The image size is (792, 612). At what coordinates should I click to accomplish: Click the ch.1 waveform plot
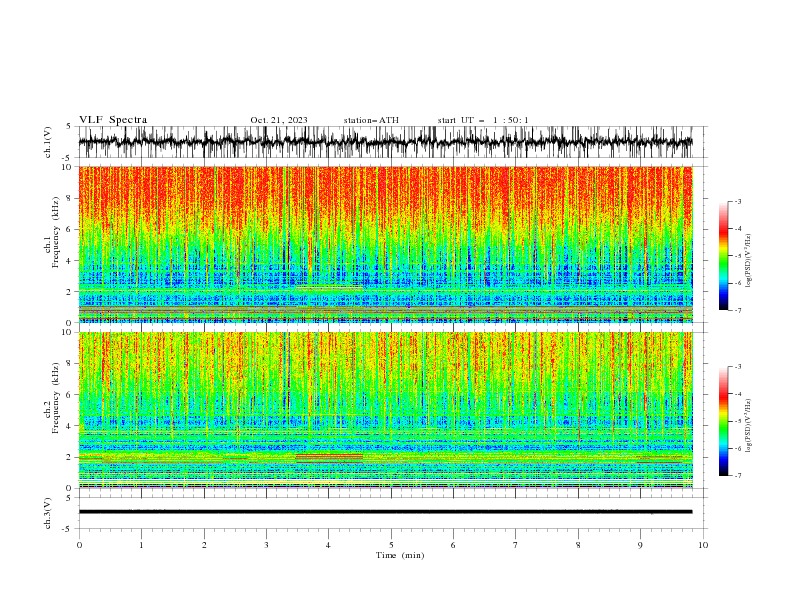coord(386,142)
